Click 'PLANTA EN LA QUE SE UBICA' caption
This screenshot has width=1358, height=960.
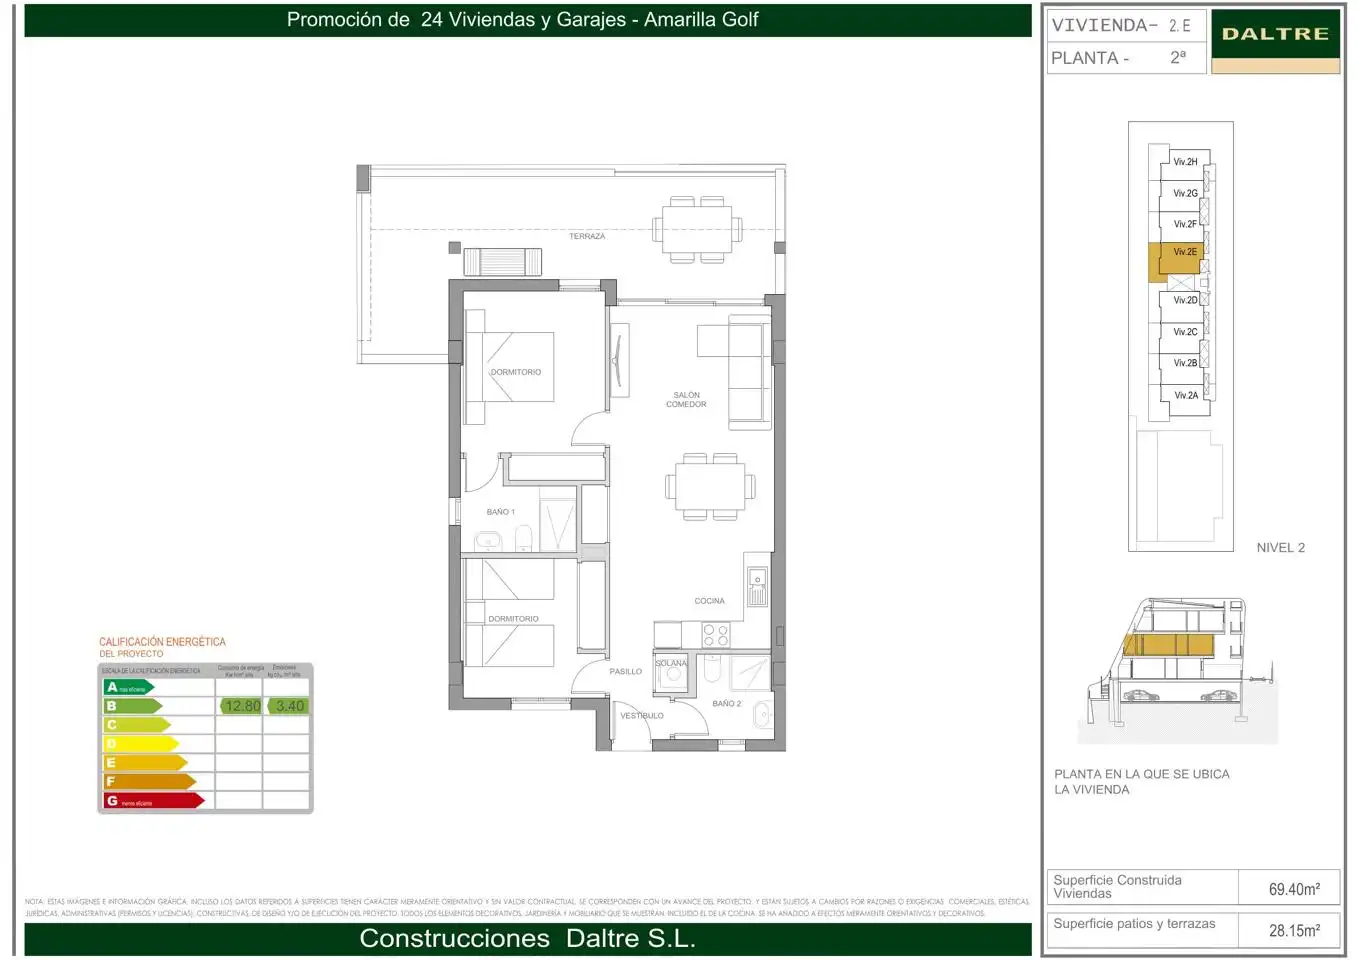pos(1141,774)
